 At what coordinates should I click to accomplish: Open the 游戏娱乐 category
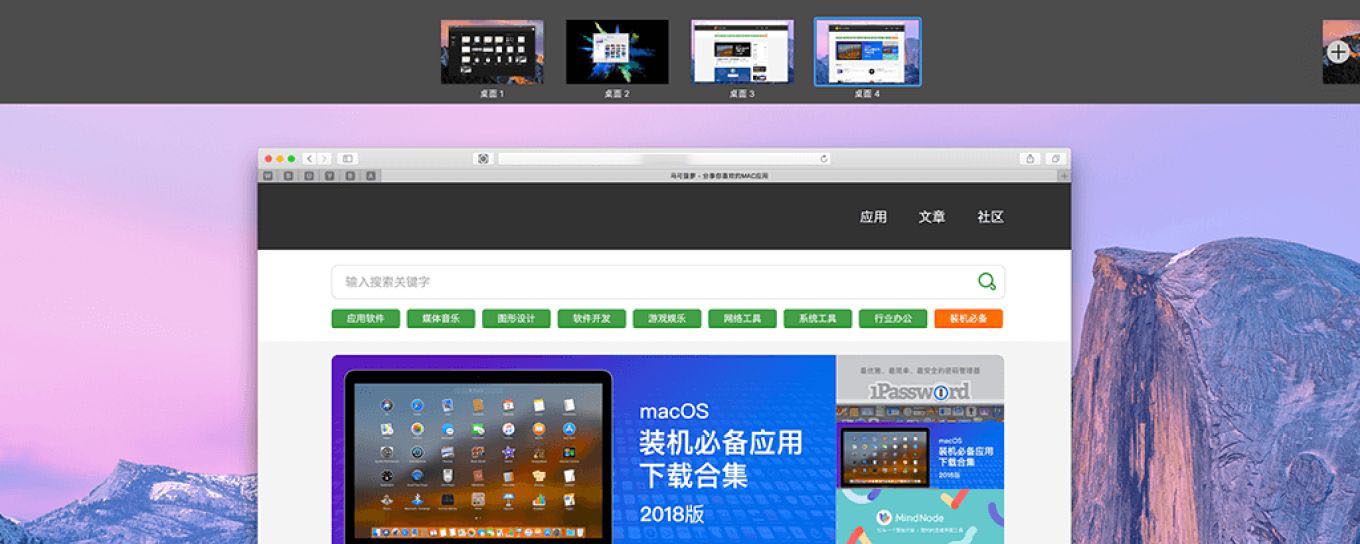[667, 319]
